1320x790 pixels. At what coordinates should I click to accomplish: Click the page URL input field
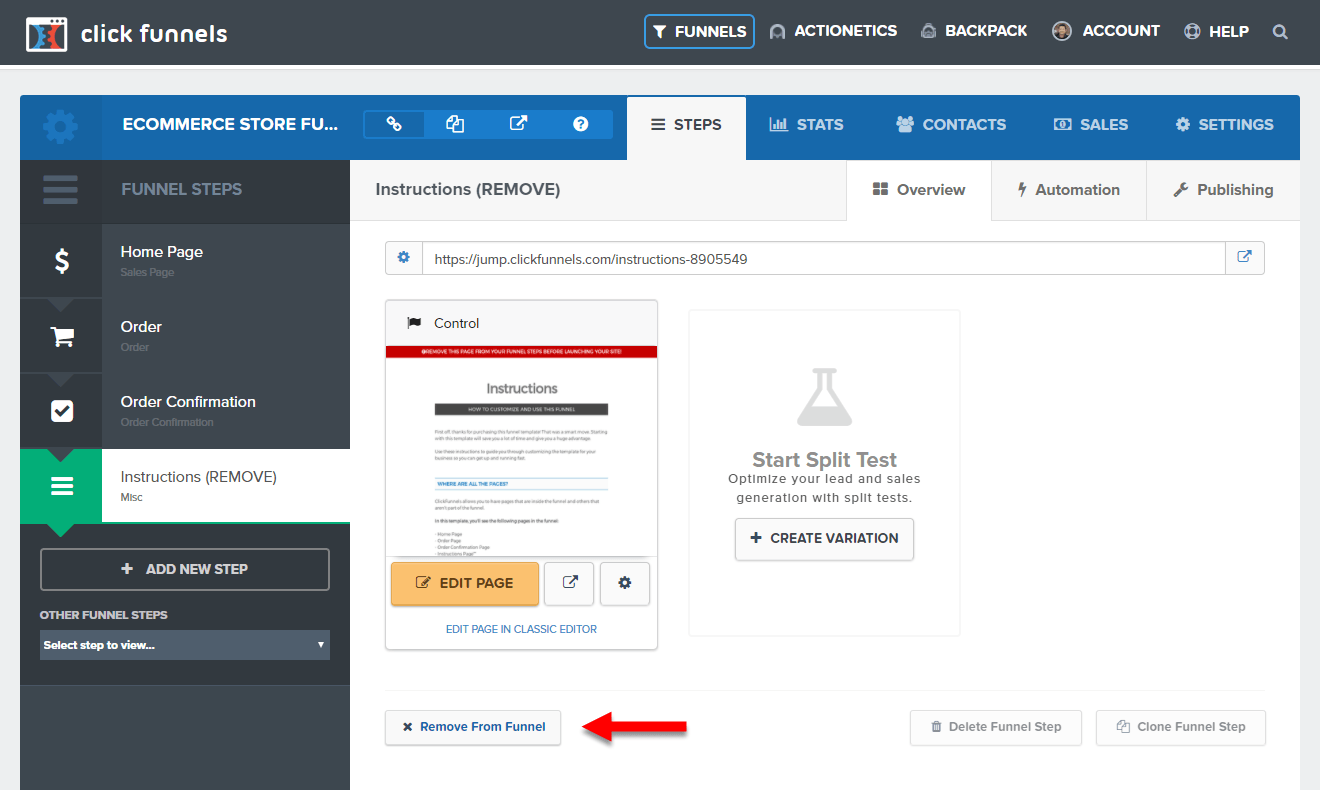(824, 258)
